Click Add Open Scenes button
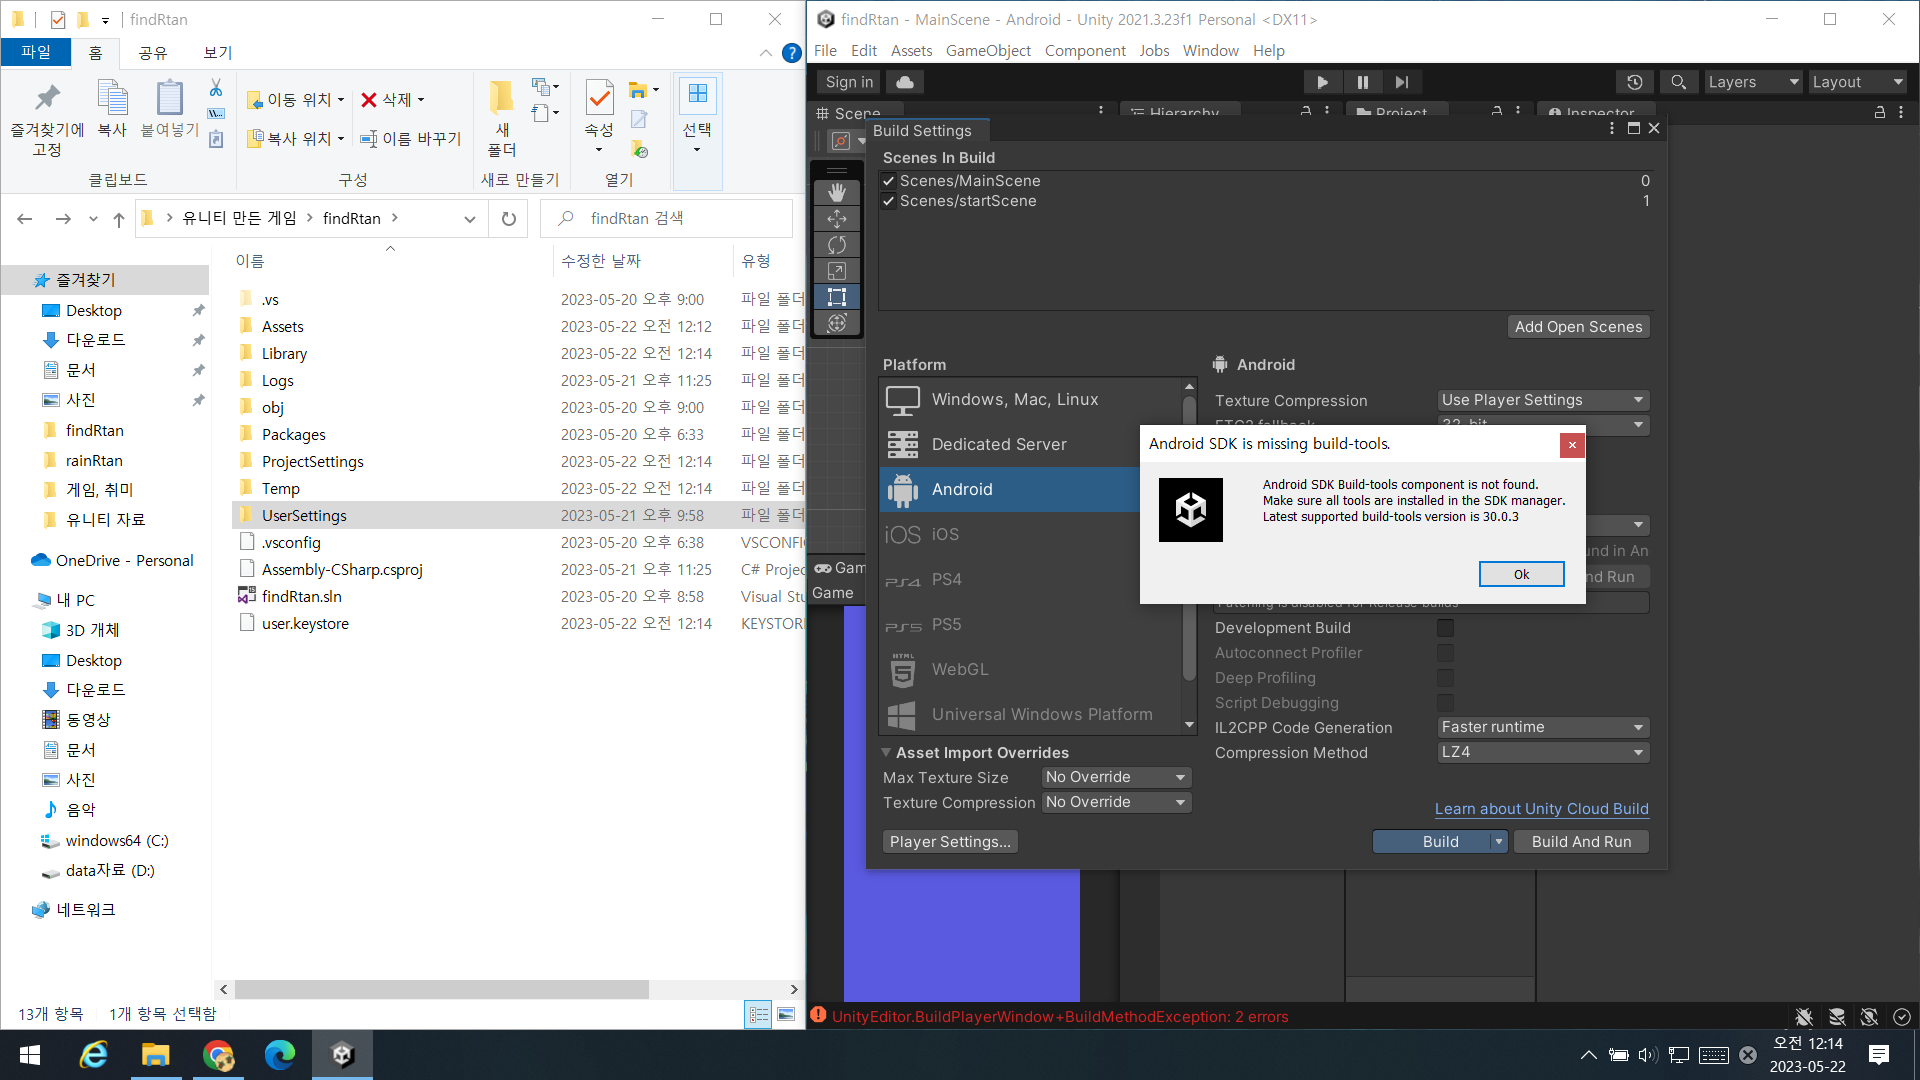Screen dimensions: 1920x1080 pos(1578,327)
